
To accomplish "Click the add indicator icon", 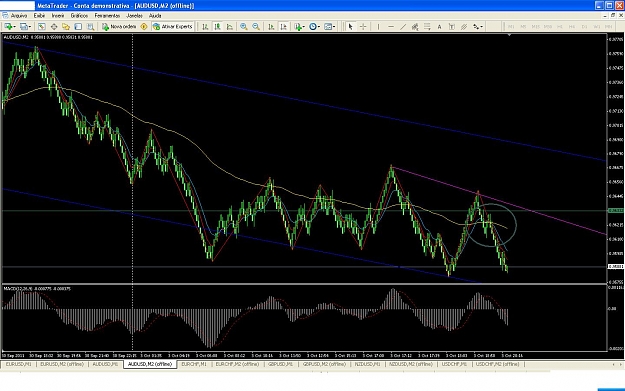I will (297, 26).
